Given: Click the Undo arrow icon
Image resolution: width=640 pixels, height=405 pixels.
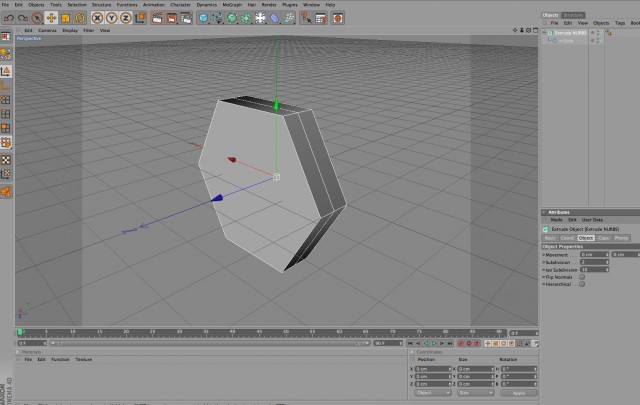Looking at the screenshot, I should click(x=9, y=18).
